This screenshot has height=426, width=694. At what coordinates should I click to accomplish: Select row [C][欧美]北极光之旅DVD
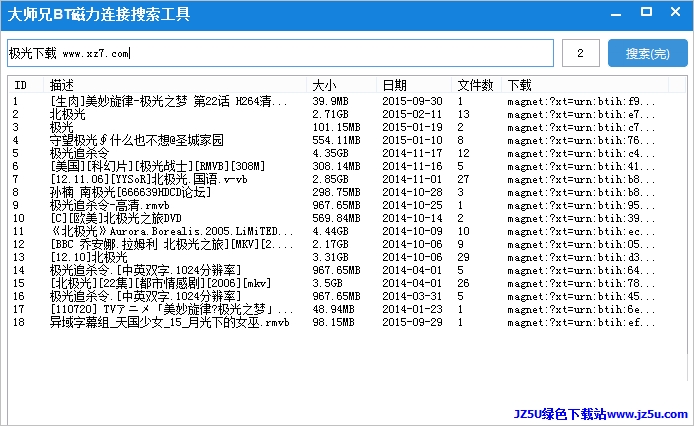tap(347, 218)
